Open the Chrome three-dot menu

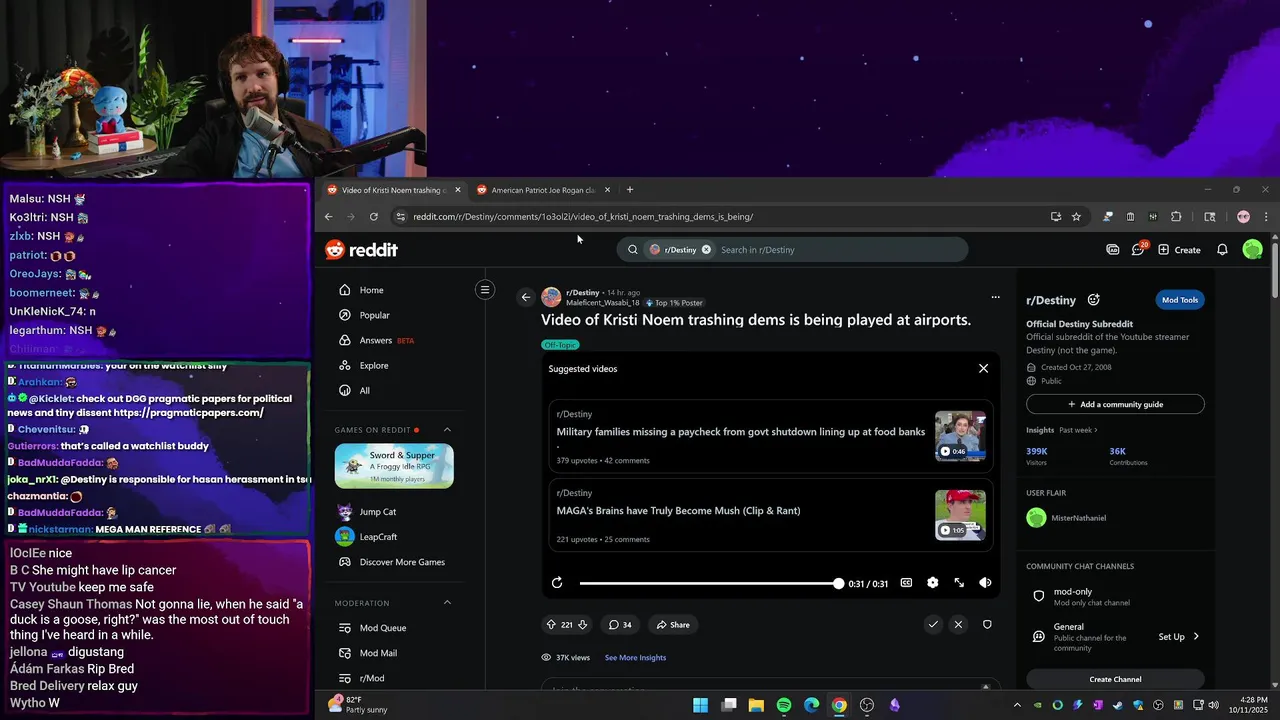click(1266, 217)
